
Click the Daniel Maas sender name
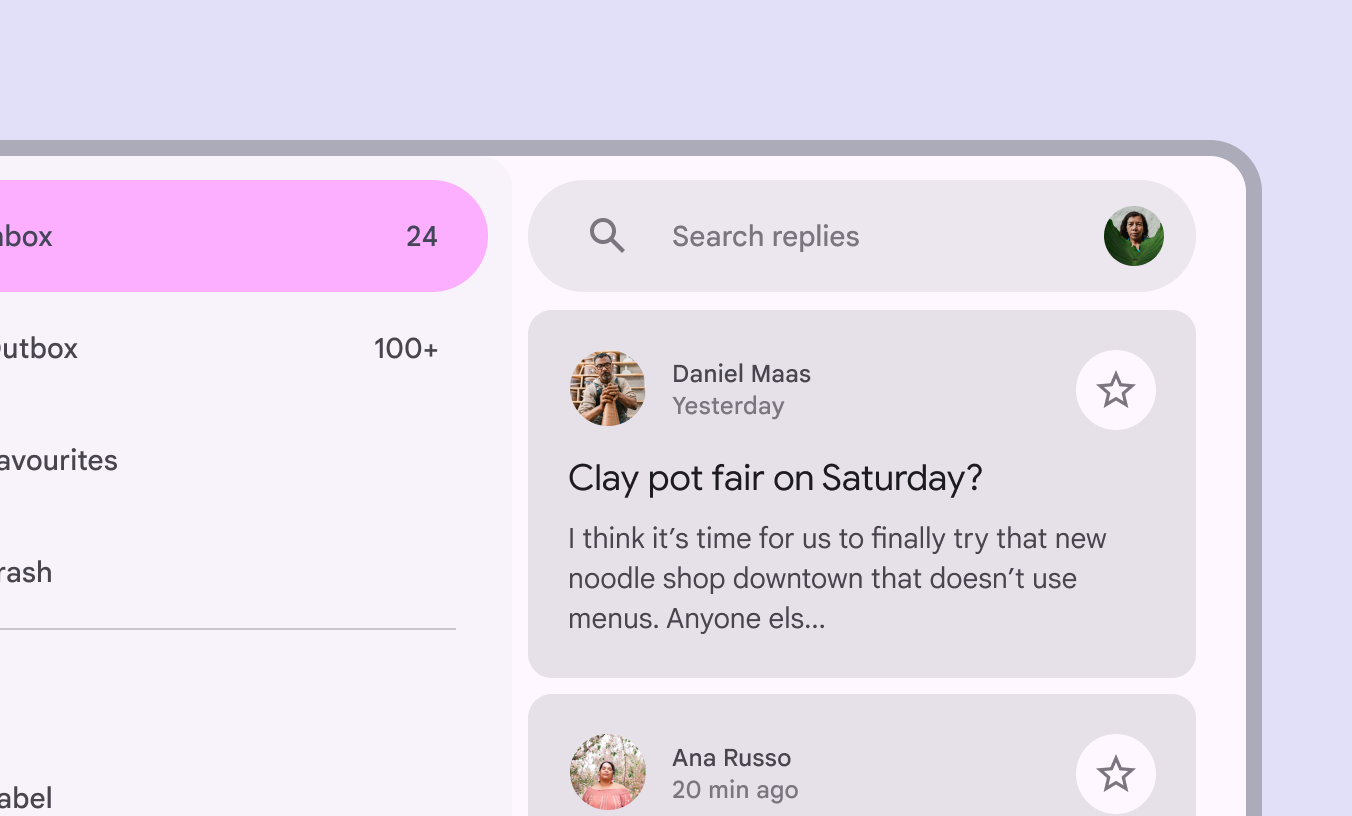[x=741, y=374]
